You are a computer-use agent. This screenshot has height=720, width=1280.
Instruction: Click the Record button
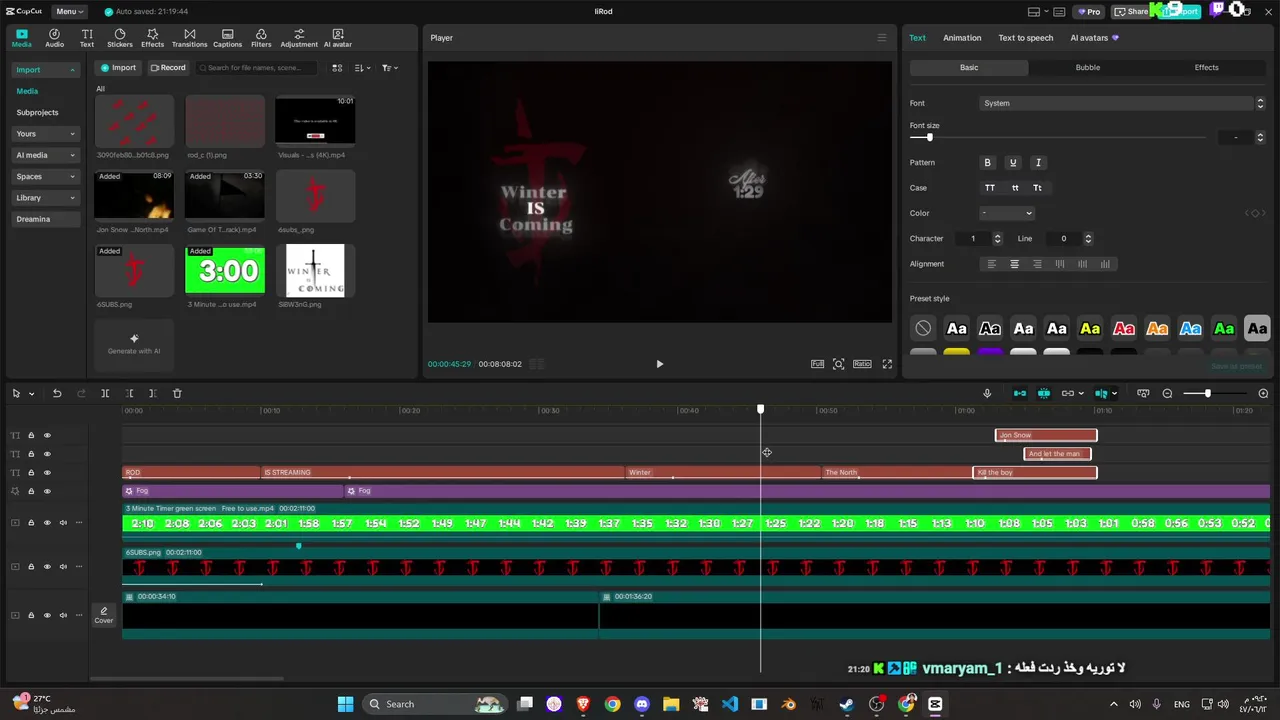168,68
